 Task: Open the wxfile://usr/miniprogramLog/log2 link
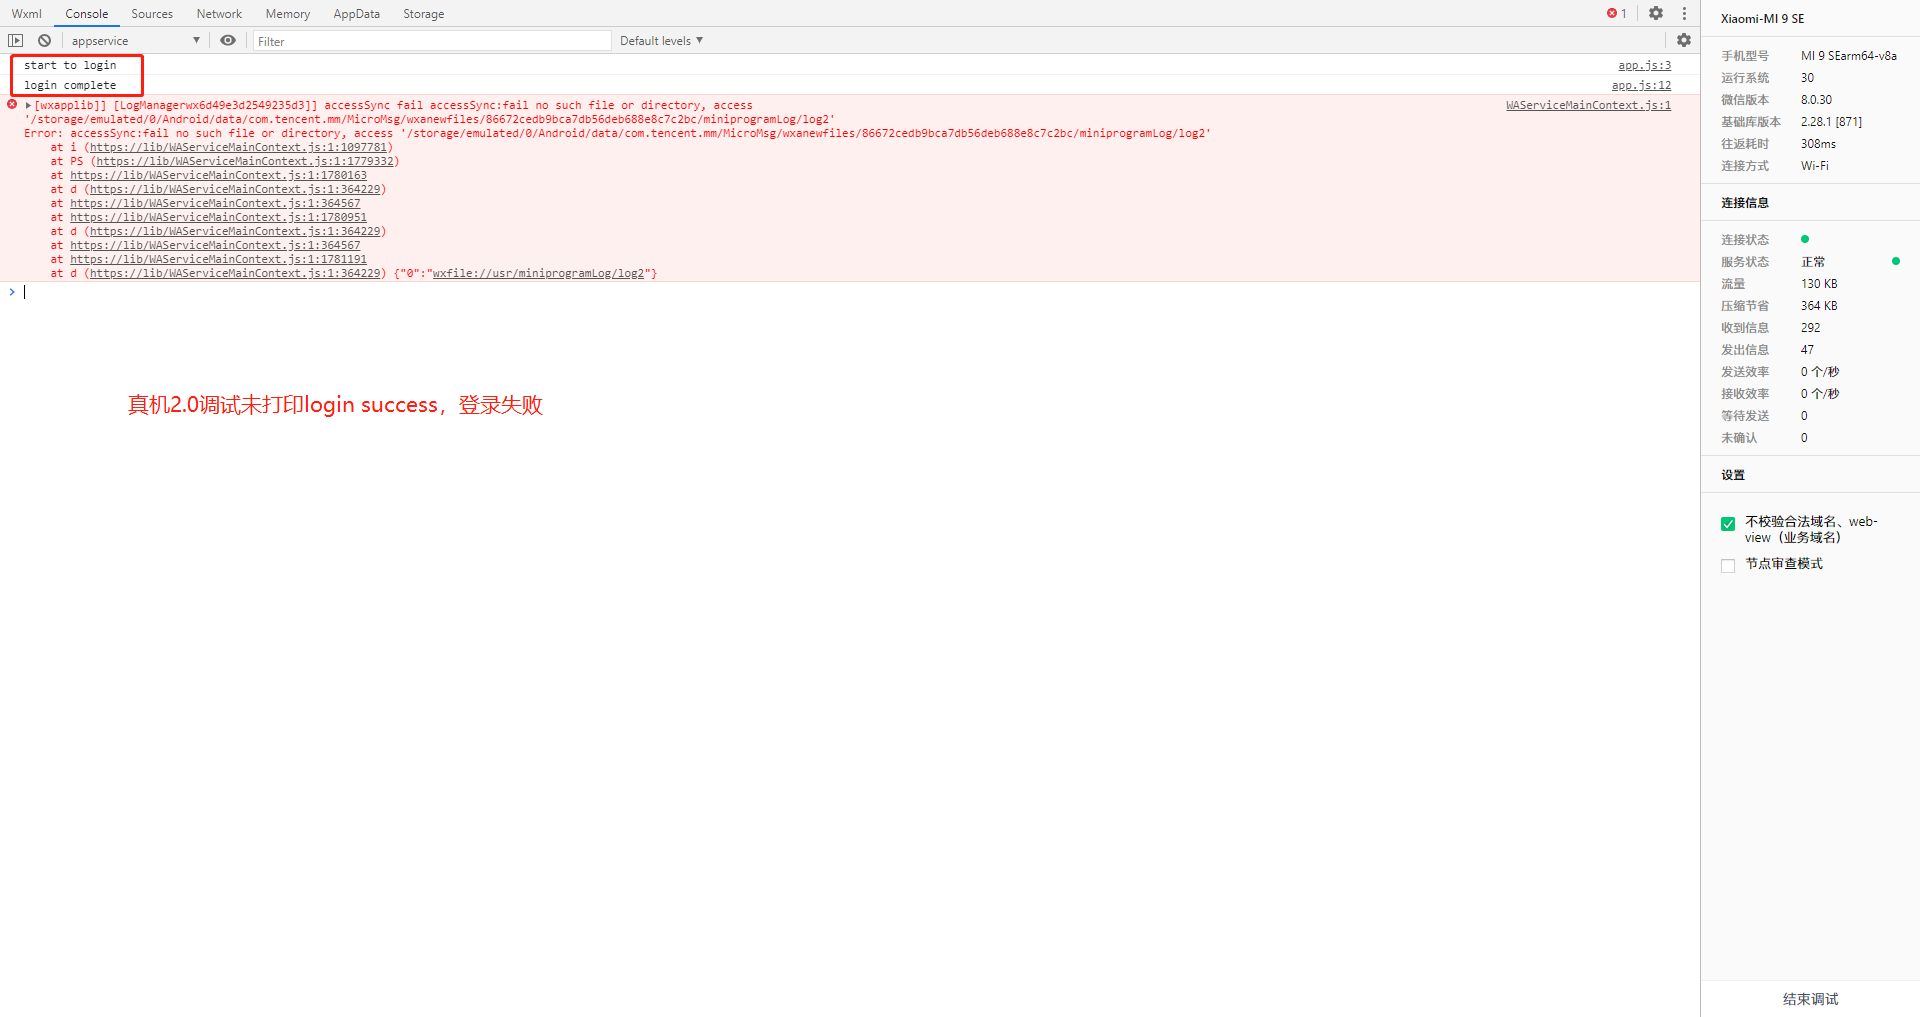(x=538, y=273)
